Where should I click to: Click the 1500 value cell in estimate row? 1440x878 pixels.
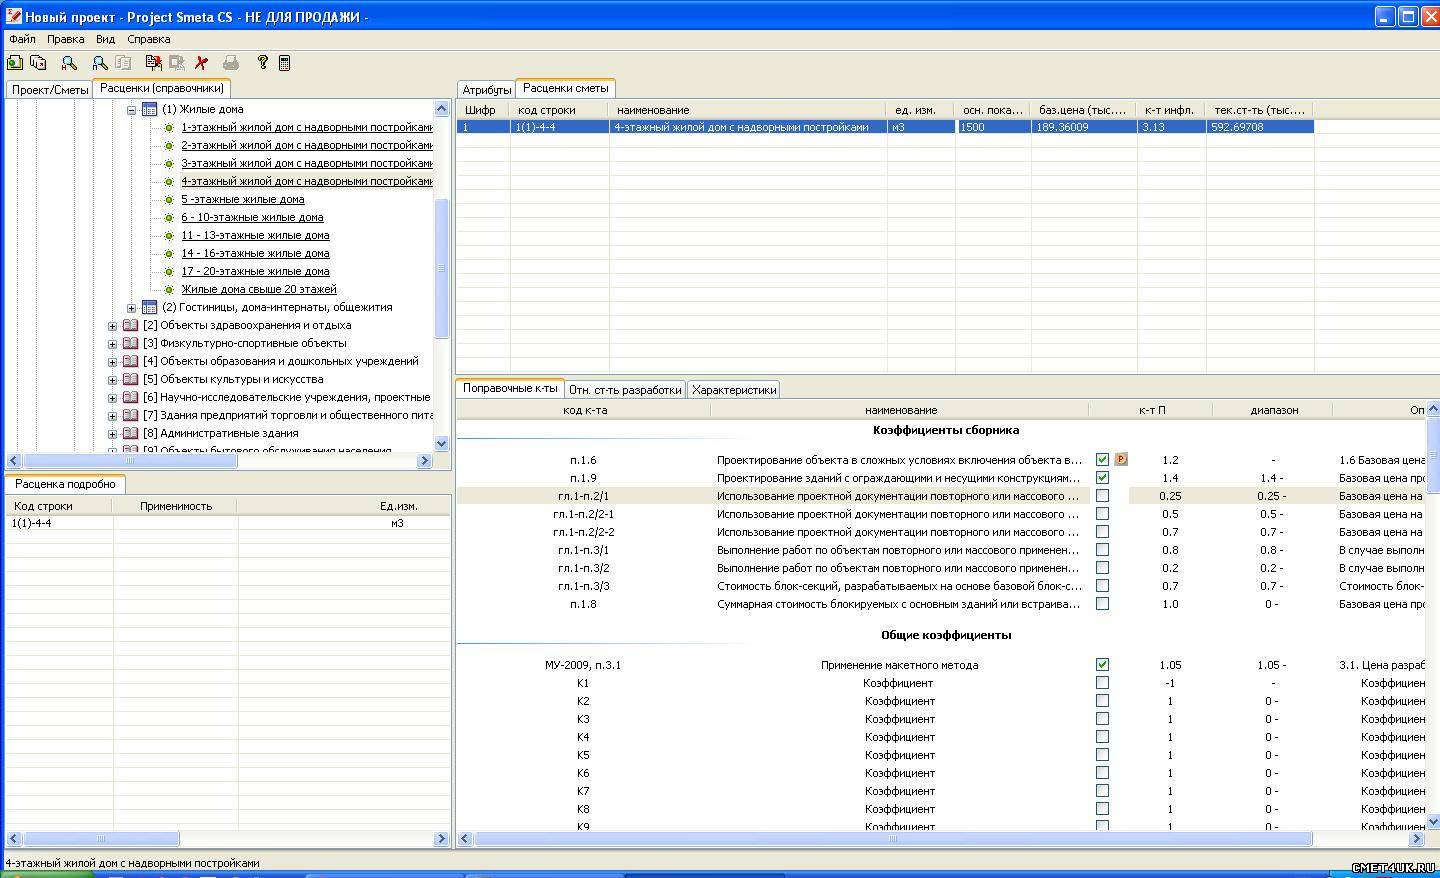point(992,127)
